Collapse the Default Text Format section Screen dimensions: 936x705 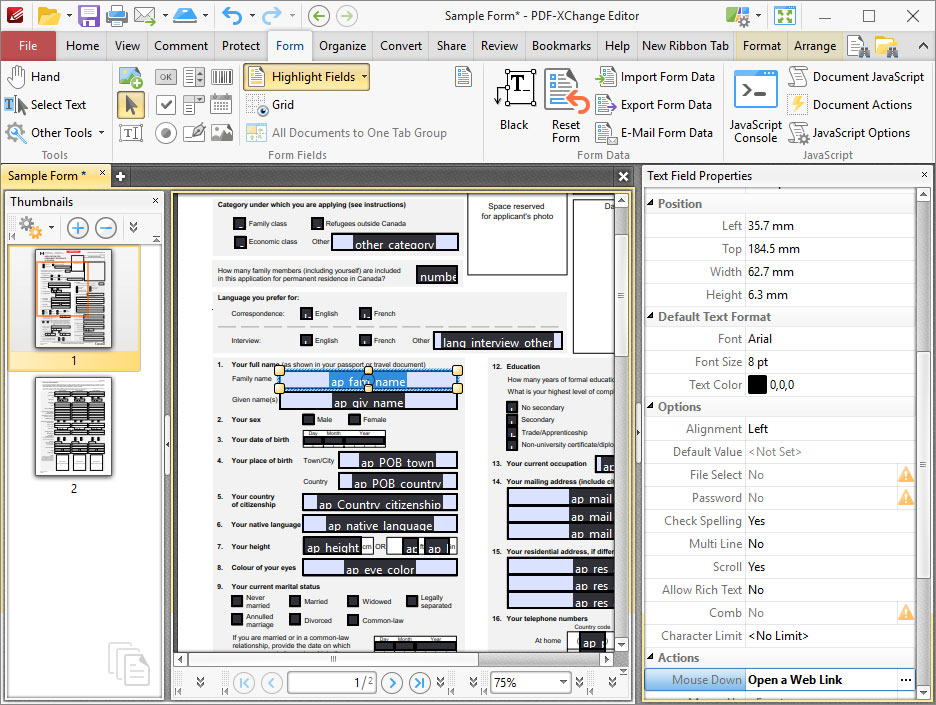click(651, 316)
